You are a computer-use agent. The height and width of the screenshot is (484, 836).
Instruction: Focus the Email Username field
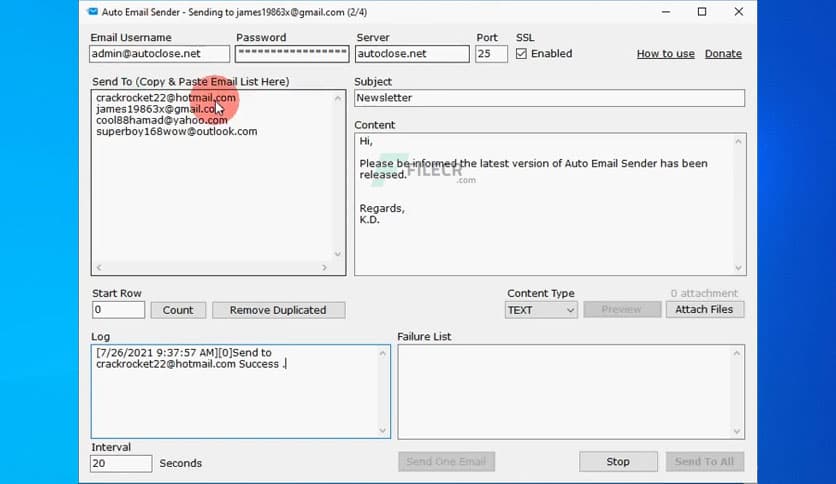[159, 54]
